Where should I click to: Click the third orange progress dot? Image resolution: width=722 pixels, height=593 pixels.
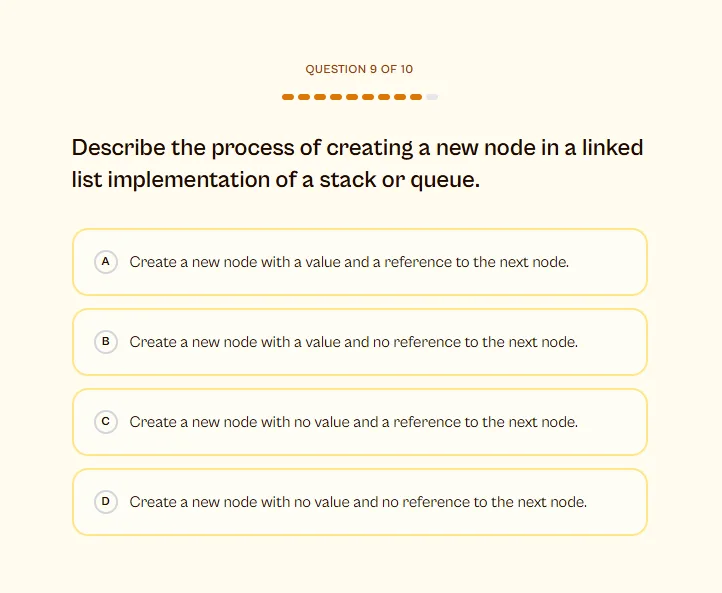(x=320, y=97)
